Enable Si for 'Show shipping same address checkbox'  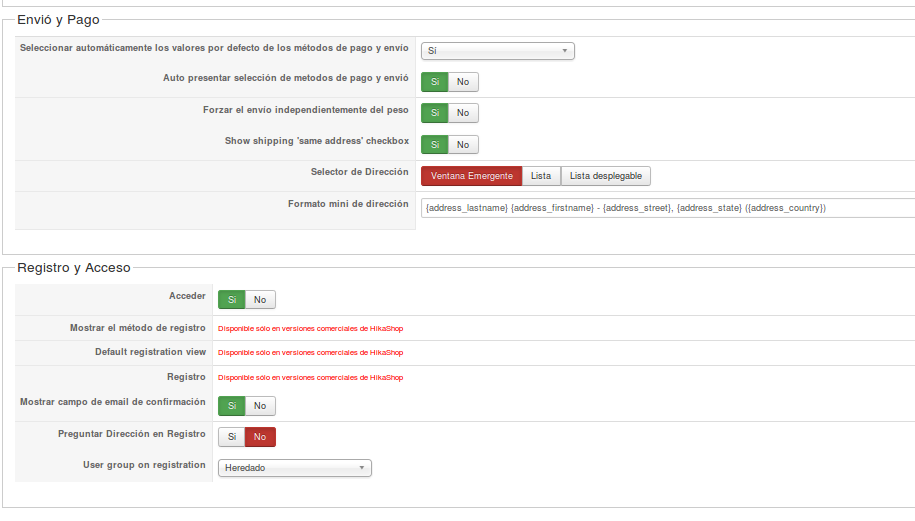[435, 145]
